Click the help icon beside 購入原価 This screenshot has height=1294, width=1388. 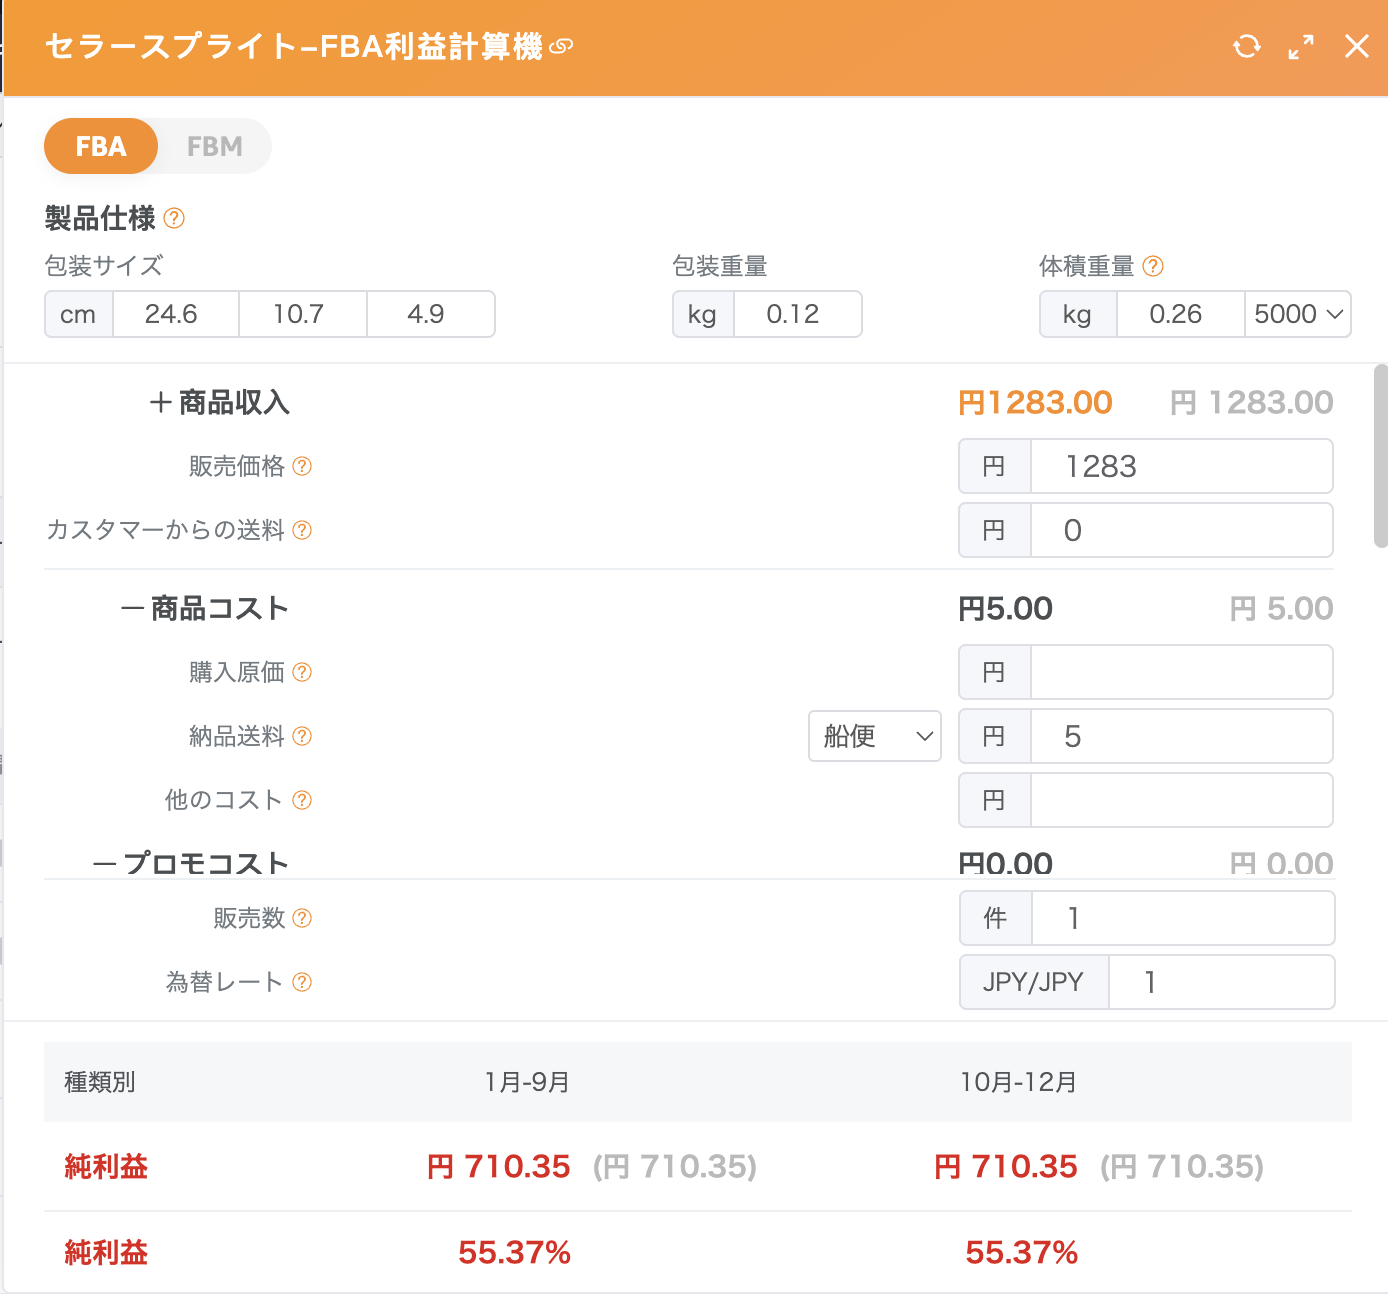tap(302, 672)
